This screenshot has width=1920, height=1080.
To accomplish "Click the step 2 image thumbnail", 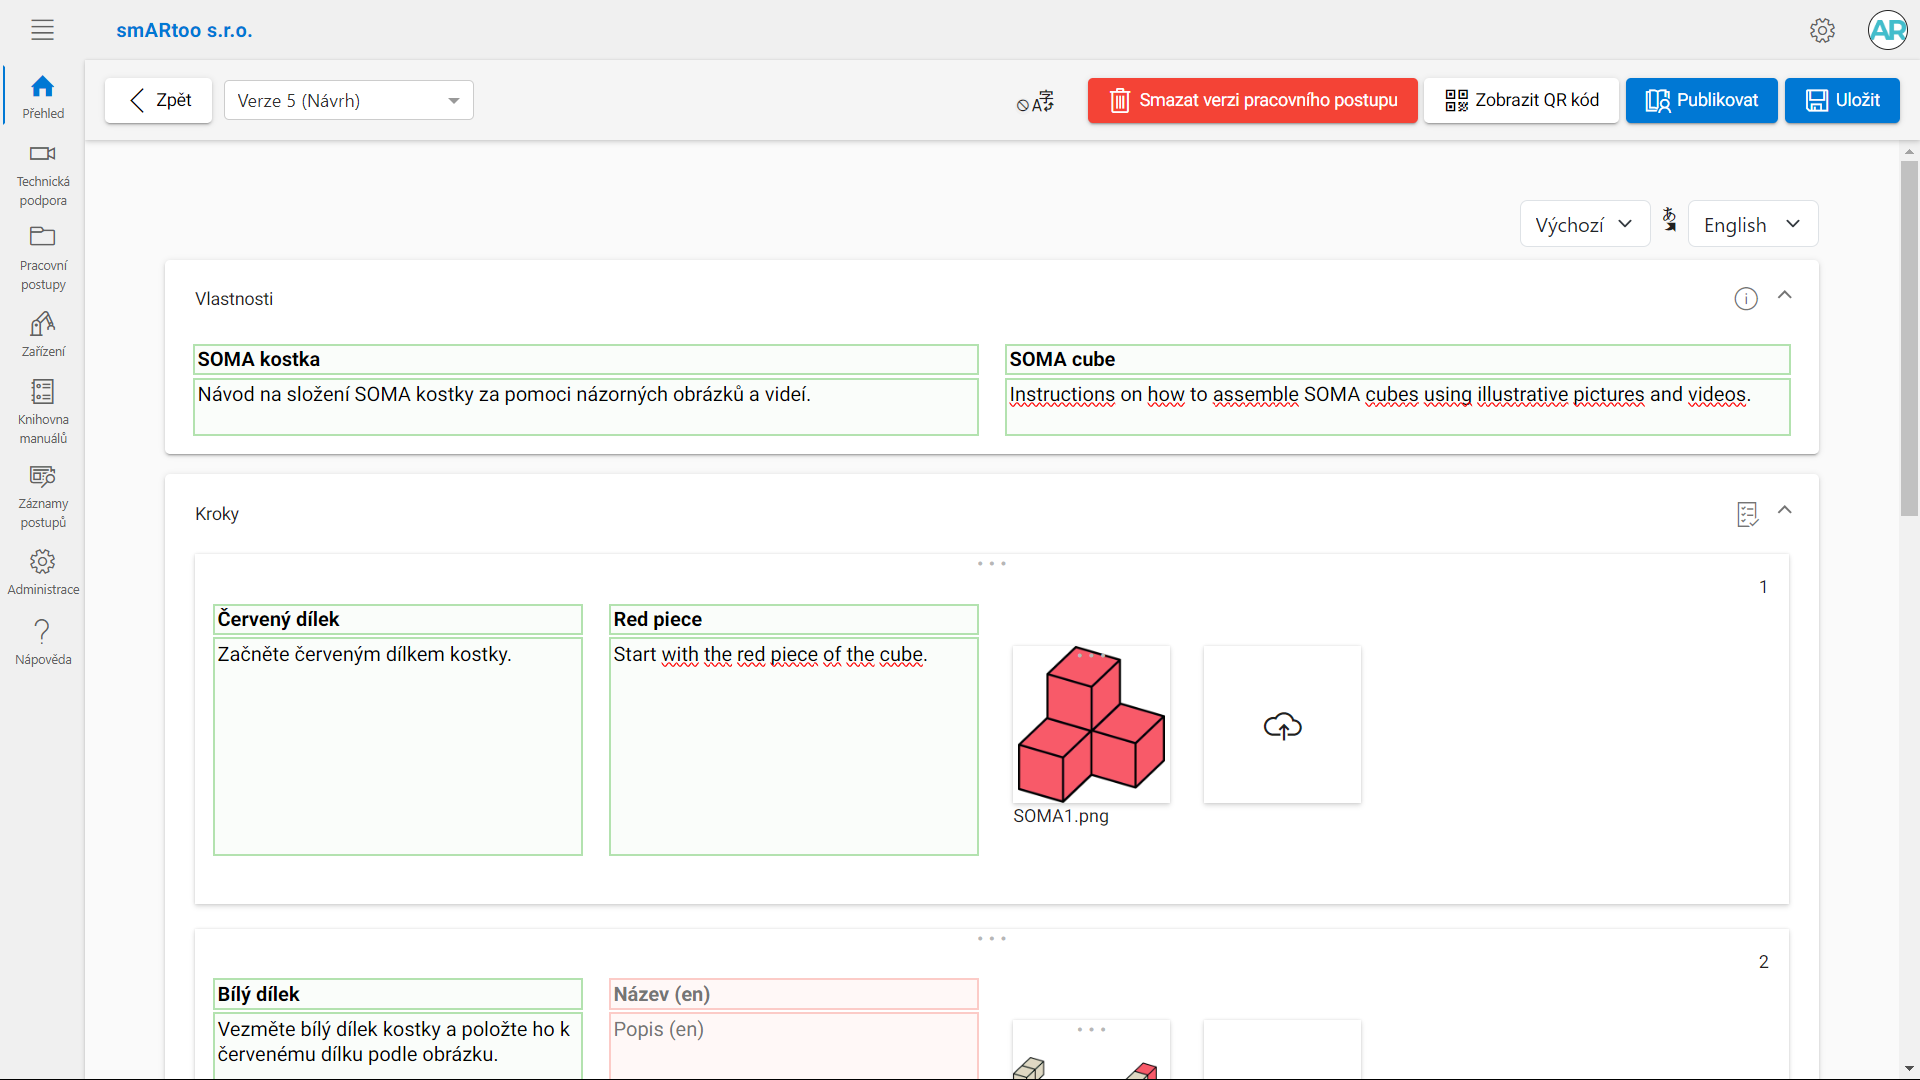I will pos(1091,1050).
